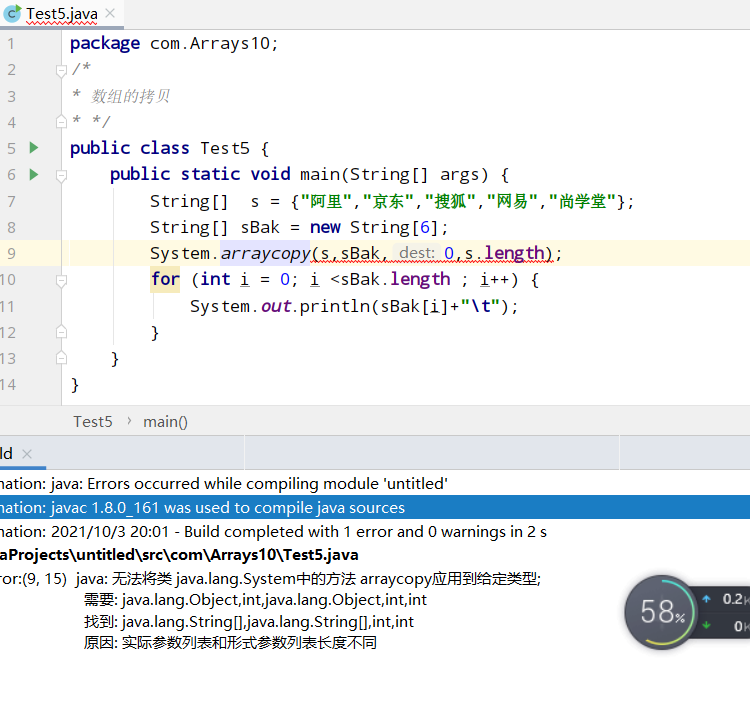Viewport: 750px width, 712px height.
Task: Click the 58% memory usage floating widget
Action: (x=662, y=612)
